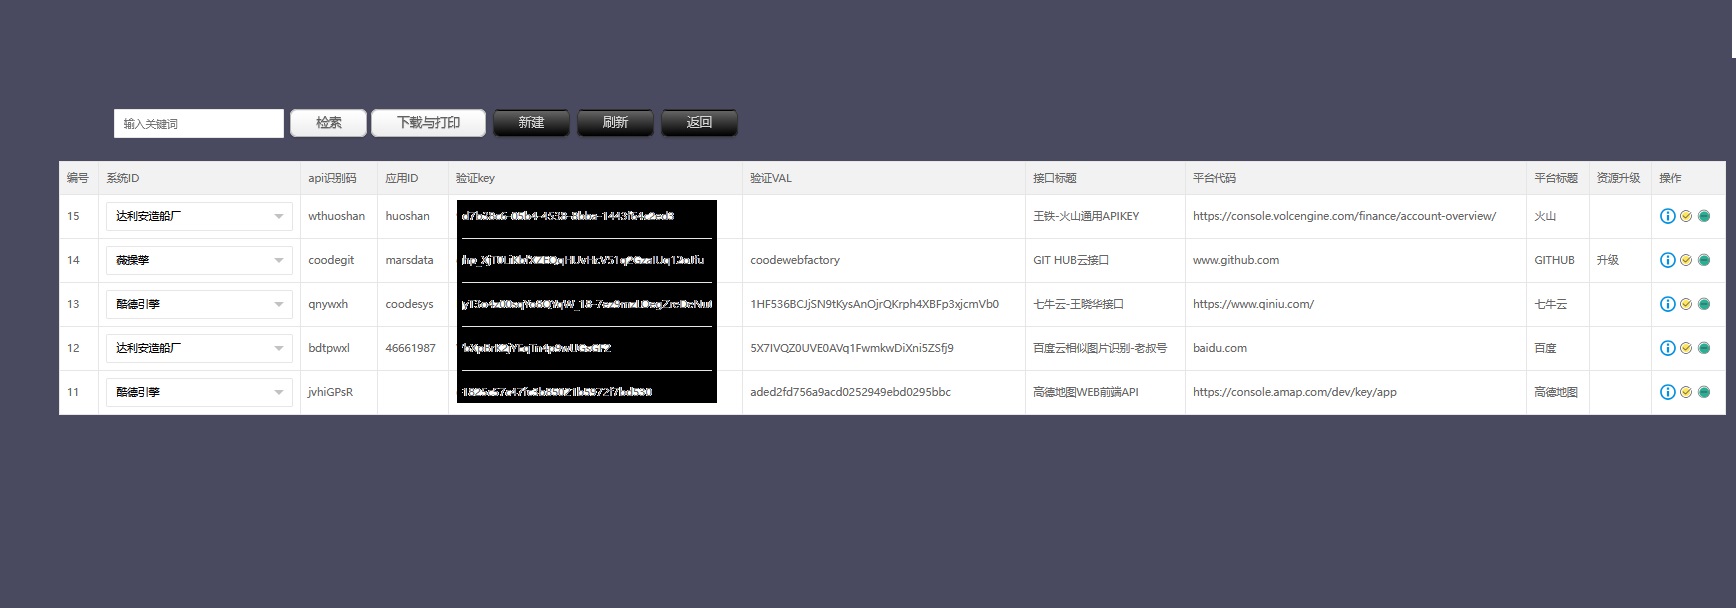Open blue info icon for row 13

[1667, 304]
